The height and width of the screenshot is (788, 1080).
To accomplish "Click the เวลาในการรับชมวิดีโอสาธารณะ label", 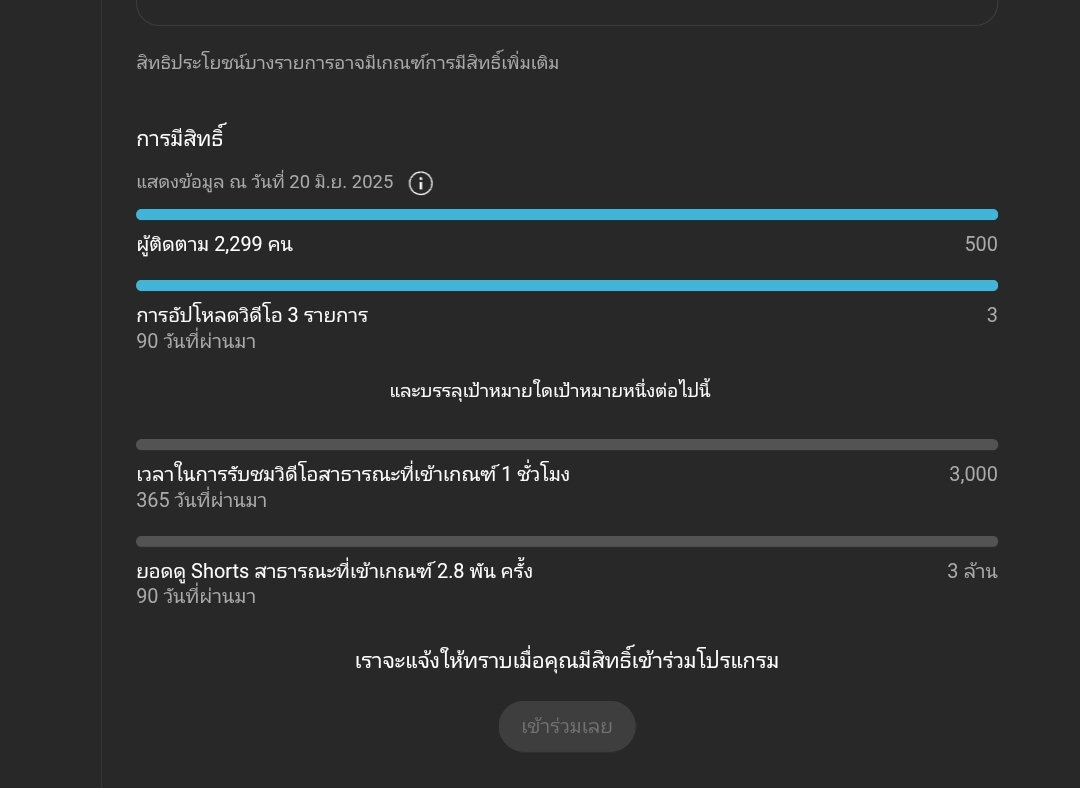I will coord(353,475).
